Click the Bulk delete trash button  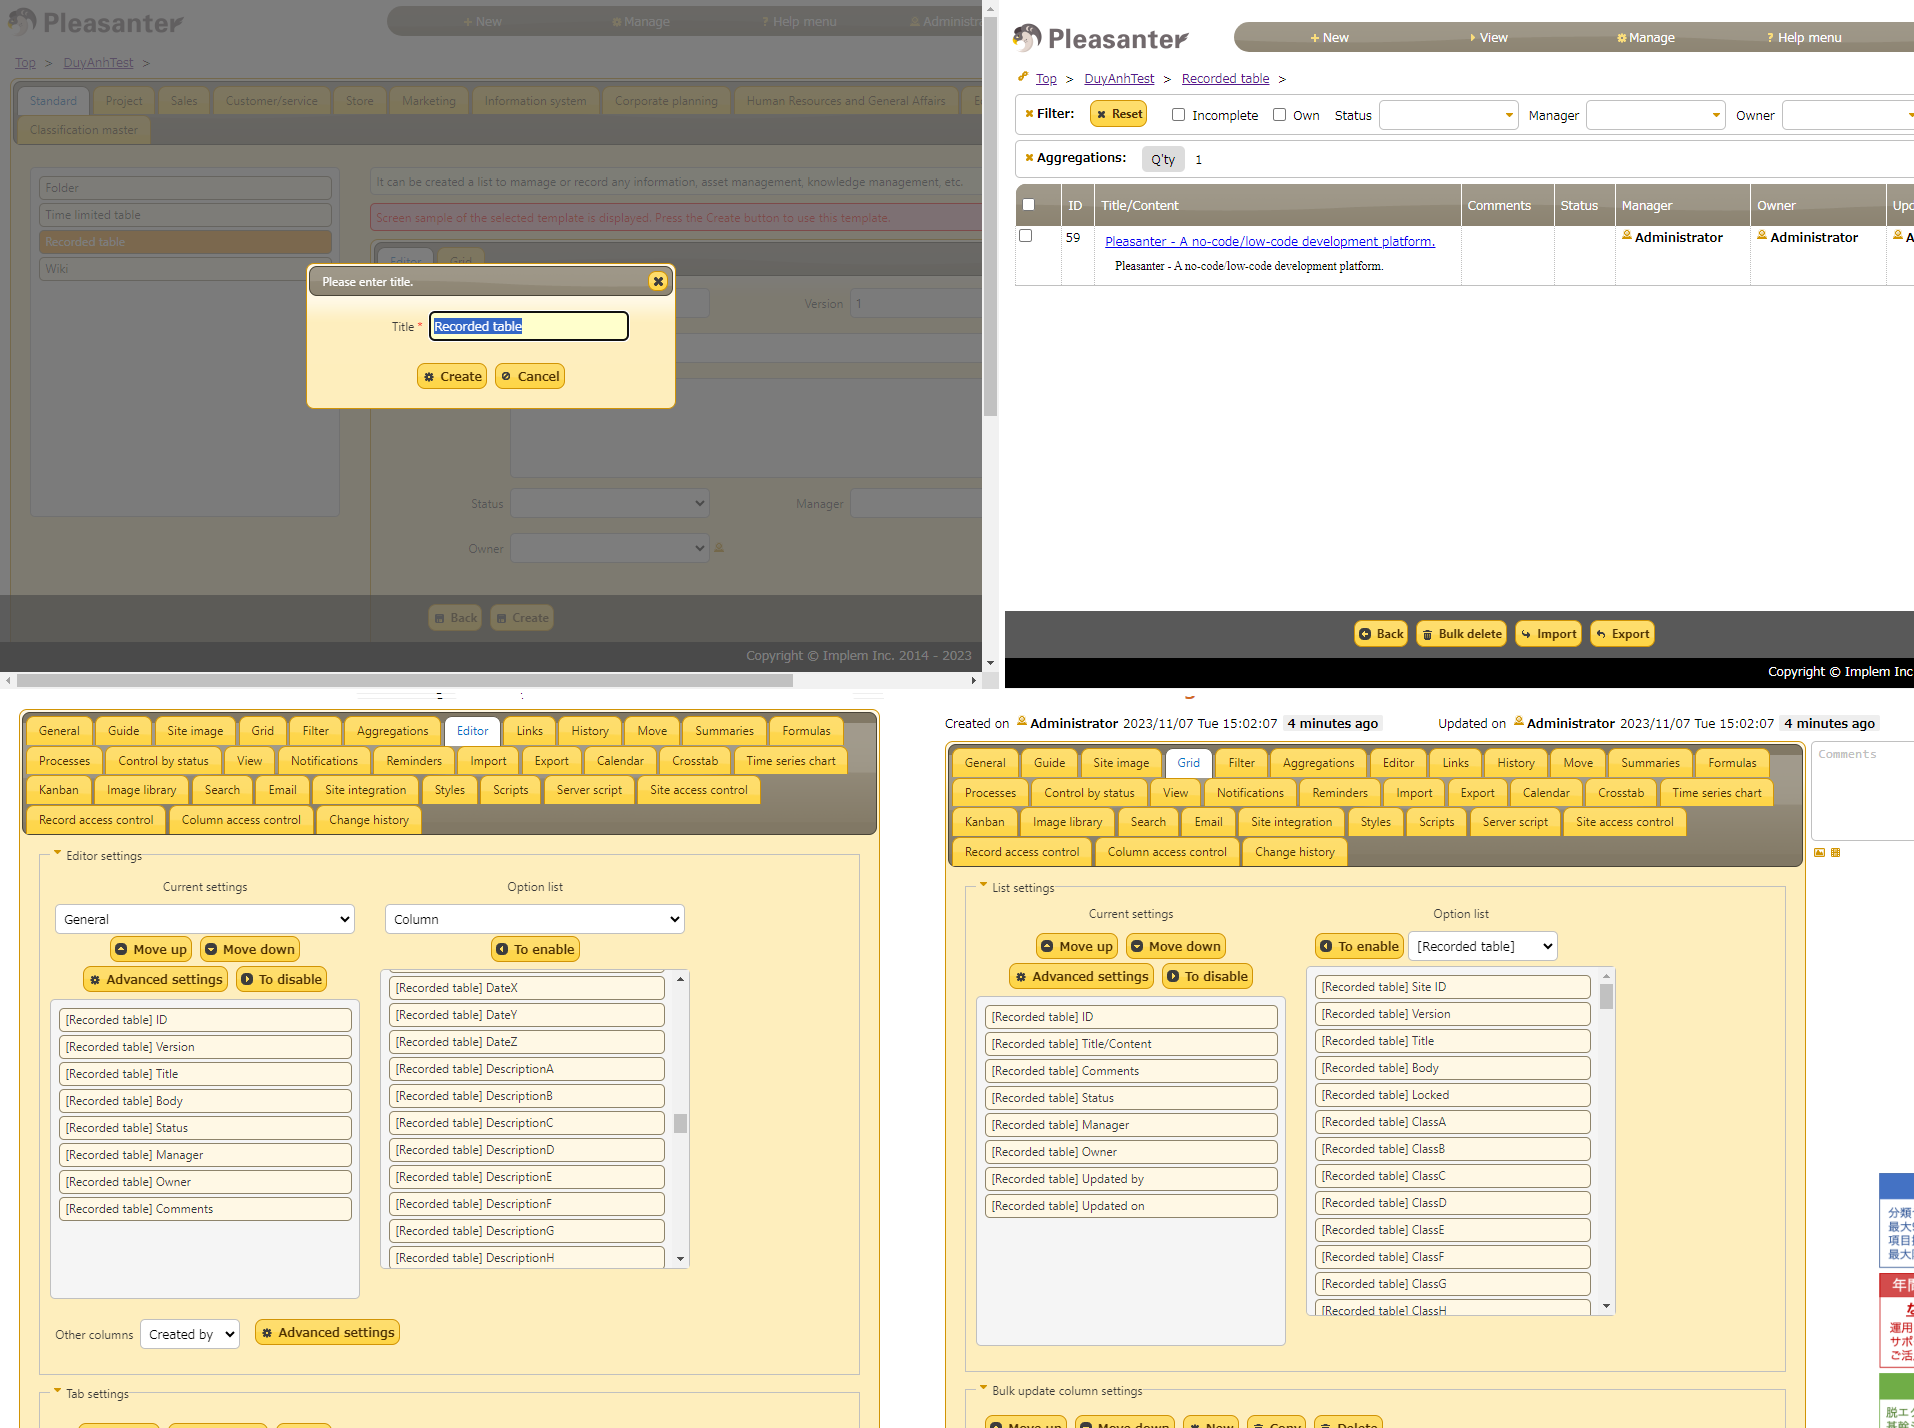pyautogui.click(x=1461, y=634)
